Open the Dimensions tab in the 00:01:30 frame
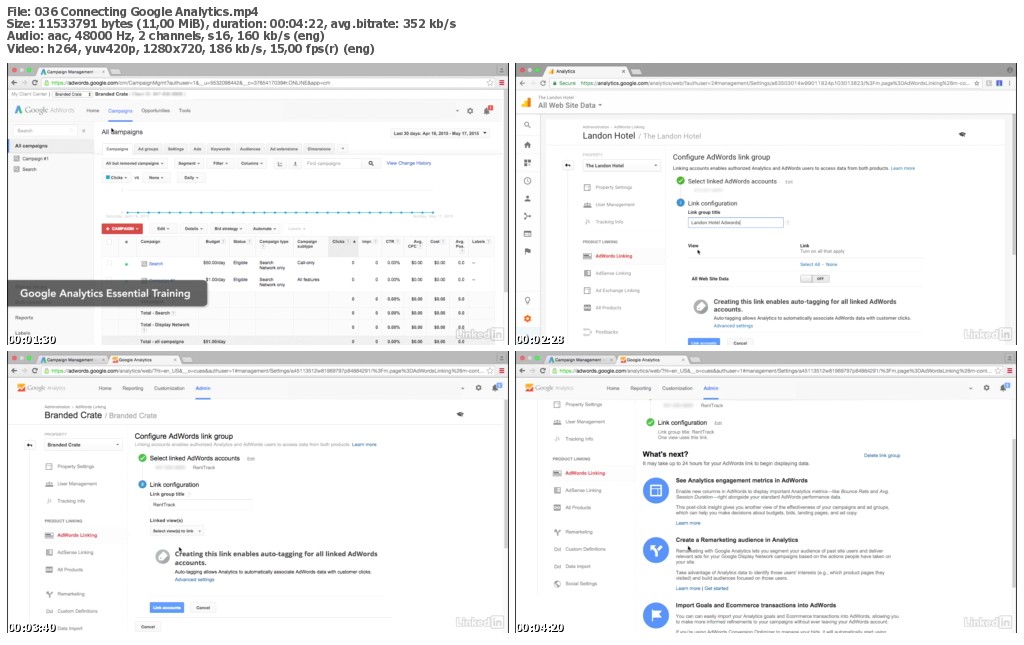Viewport: 1024px width, 645px height. tap(319, 149)
